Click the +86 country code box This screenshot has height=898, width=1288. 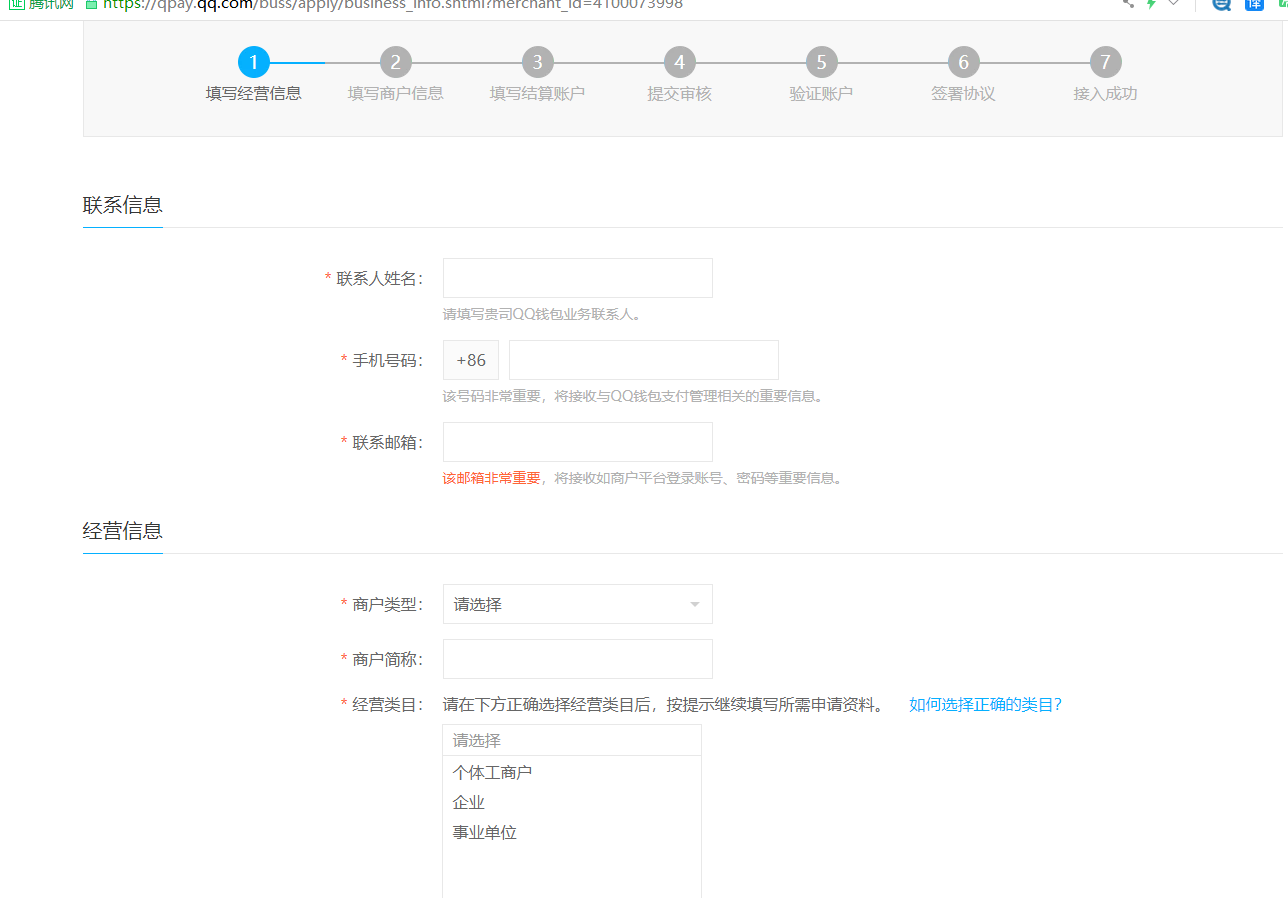[471, 360]
